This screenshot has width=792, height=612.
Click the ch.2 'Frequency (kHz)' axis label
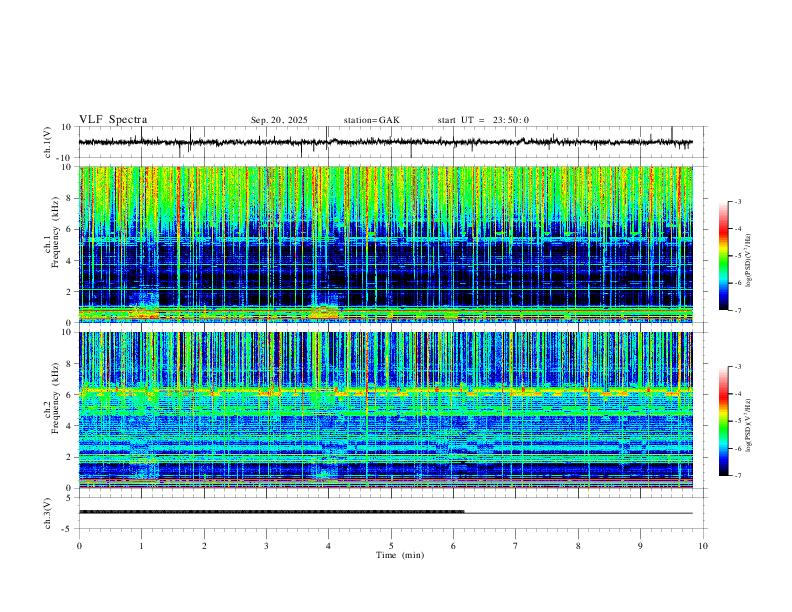pyautogui.click(x=55, y=398)
